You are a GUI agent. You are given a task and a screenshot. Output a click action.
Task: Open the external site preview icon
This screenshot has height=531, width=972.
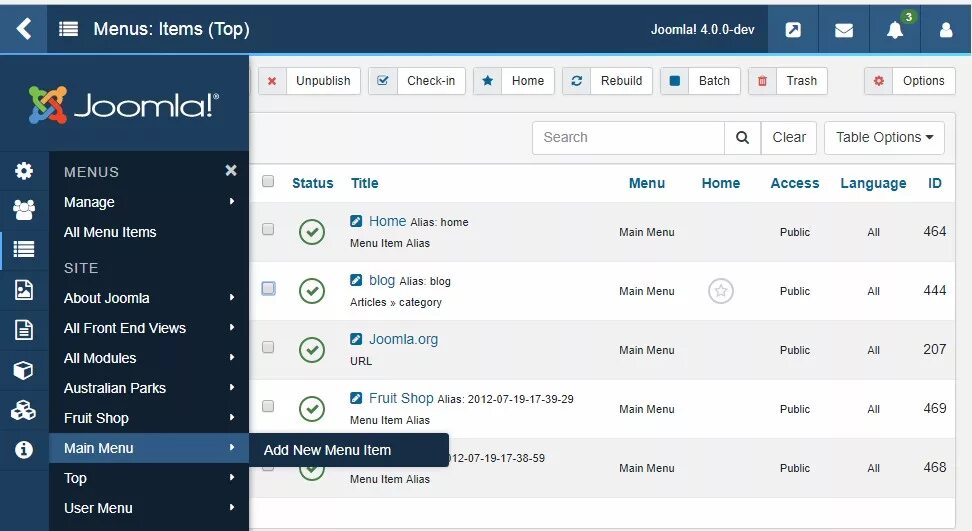pyautogui.click(x=793, y=30)
